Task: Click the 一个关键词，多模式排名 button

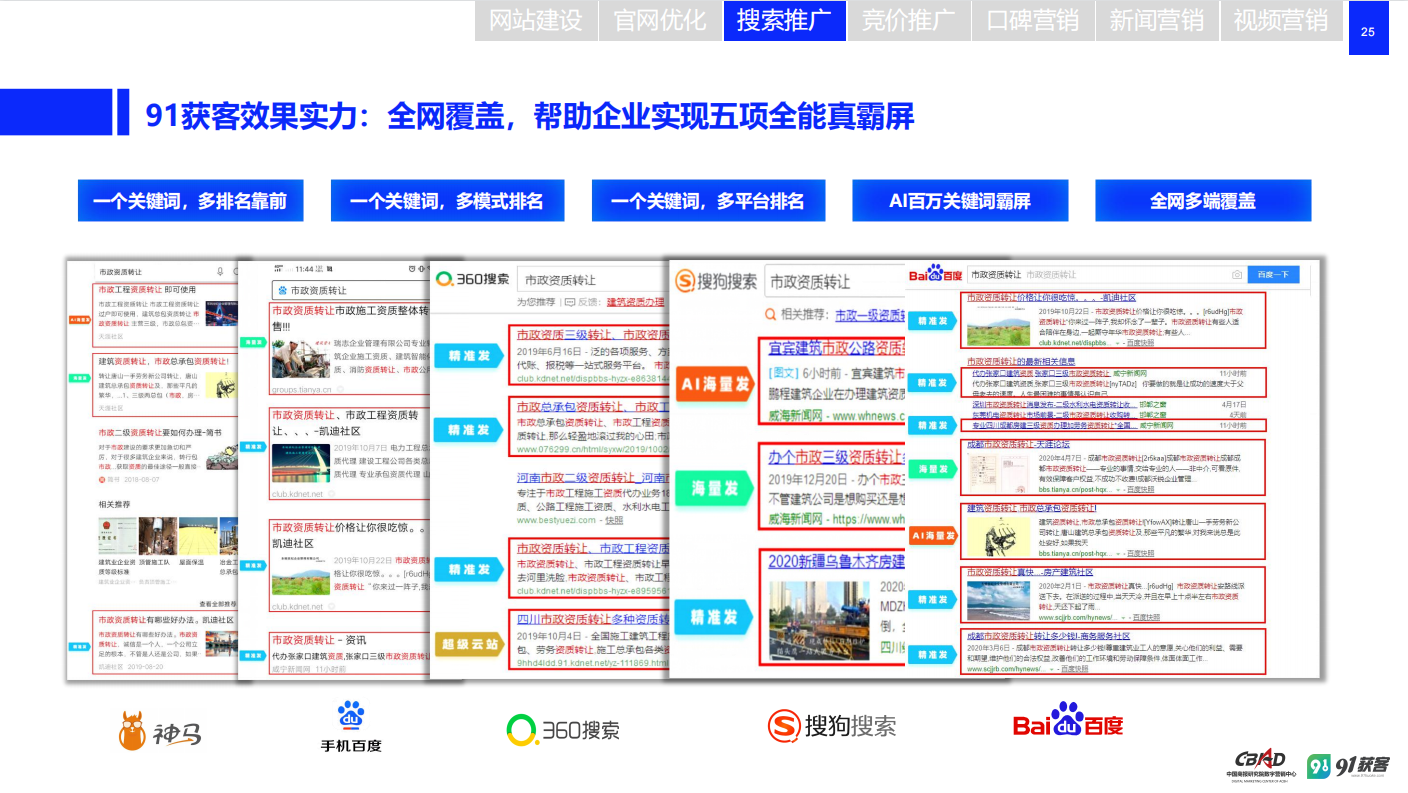Action: coord(447,201)
